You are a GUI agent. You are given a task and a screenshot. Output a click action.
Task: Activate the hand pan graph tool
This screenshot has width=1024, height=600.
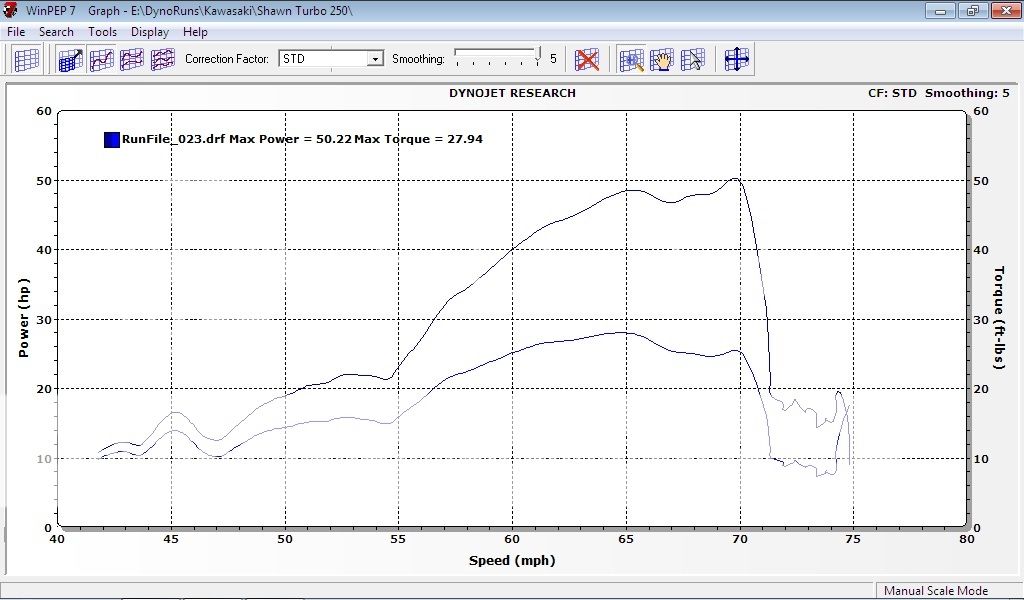661,59
